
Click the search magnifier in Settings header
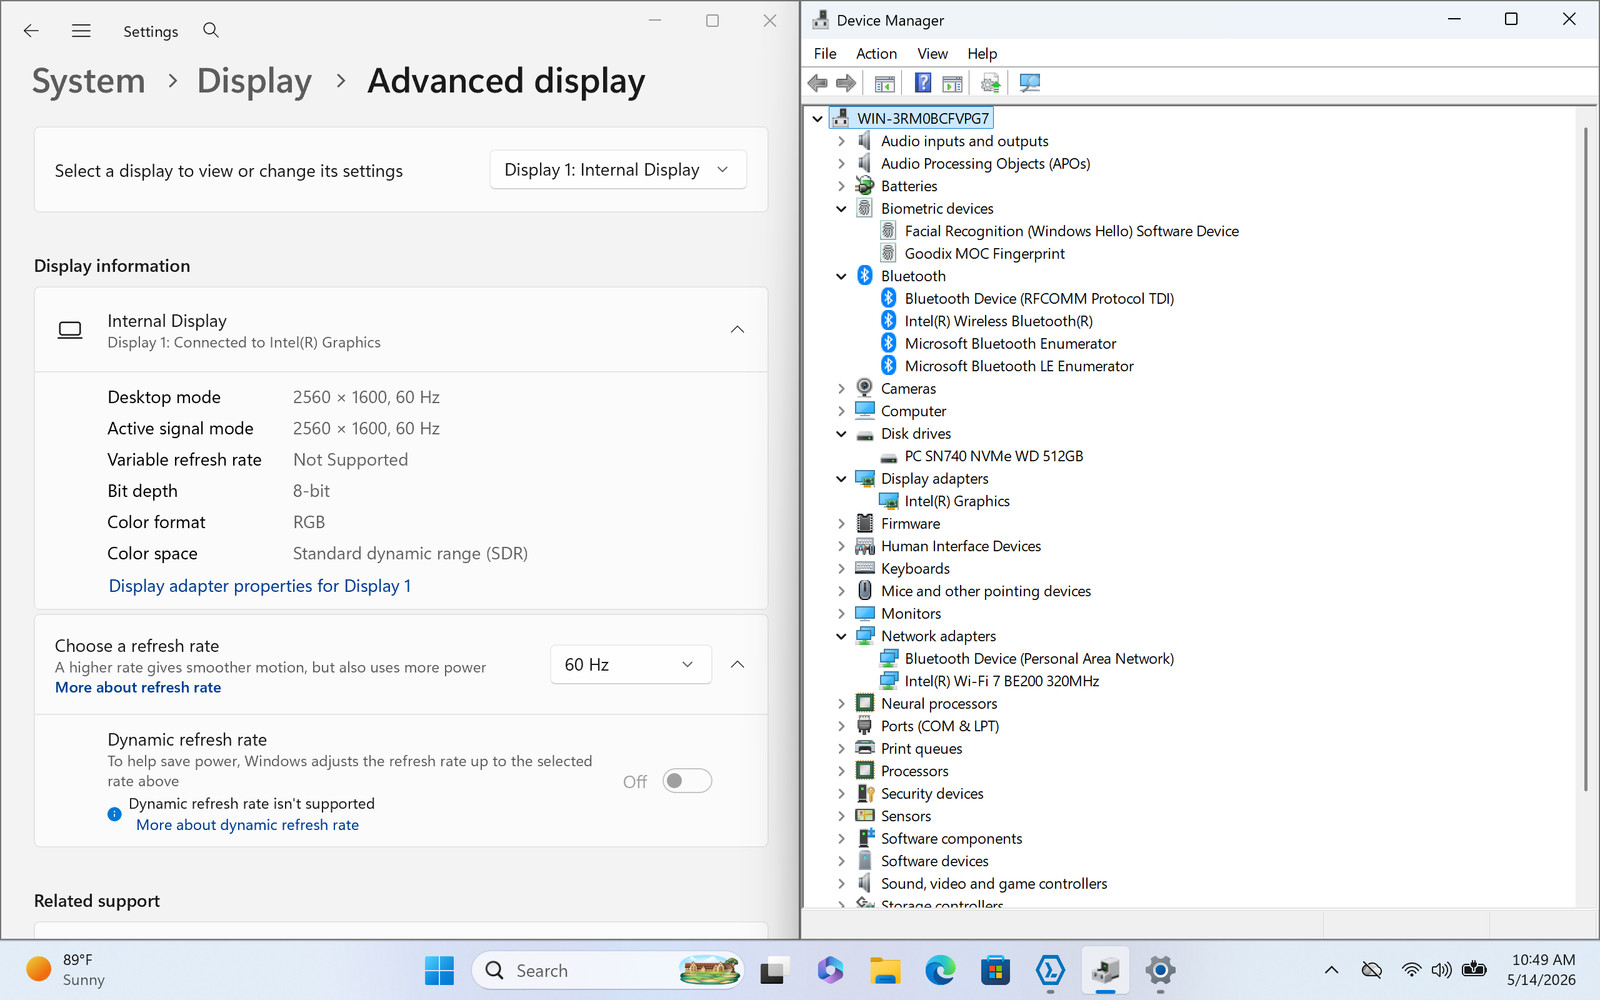coord(211,30)
